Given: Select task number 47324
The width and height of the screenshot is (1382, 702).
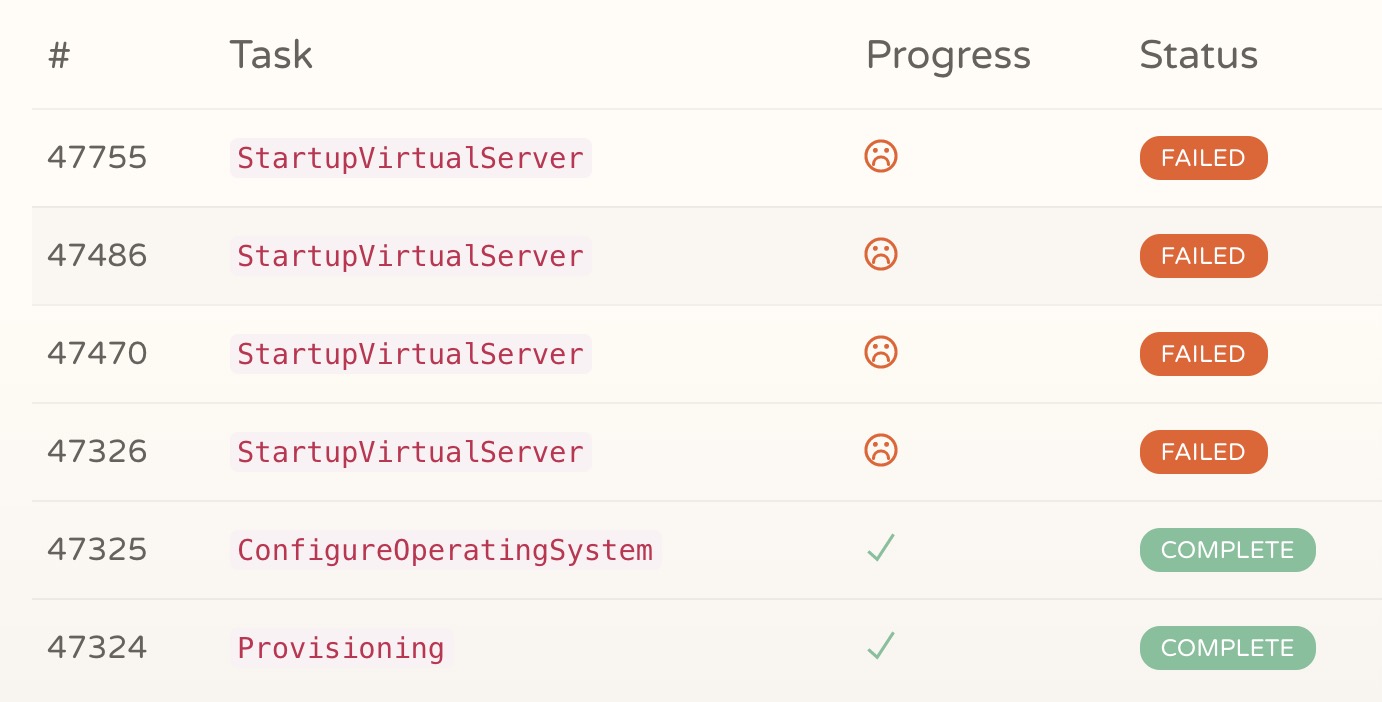Looking at the screenshot, I should coord(97,648).
